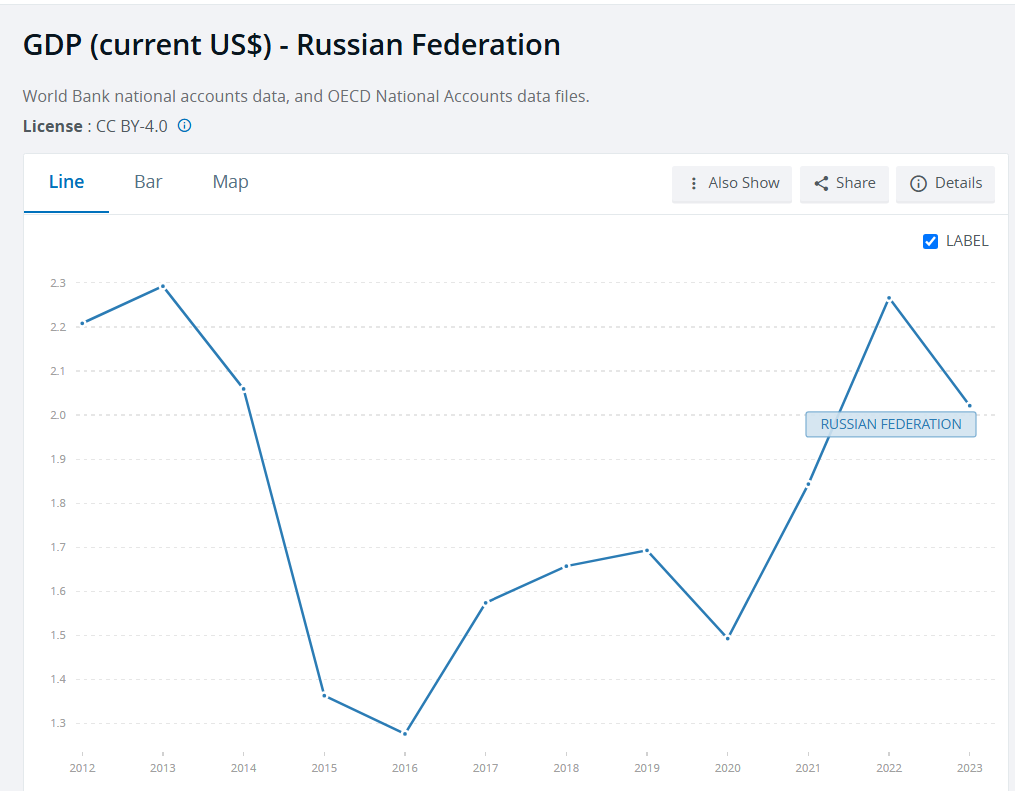Click the 2016 lowest data point
The height and width of the screenshot is (791, 1015).
coord(405,733)
